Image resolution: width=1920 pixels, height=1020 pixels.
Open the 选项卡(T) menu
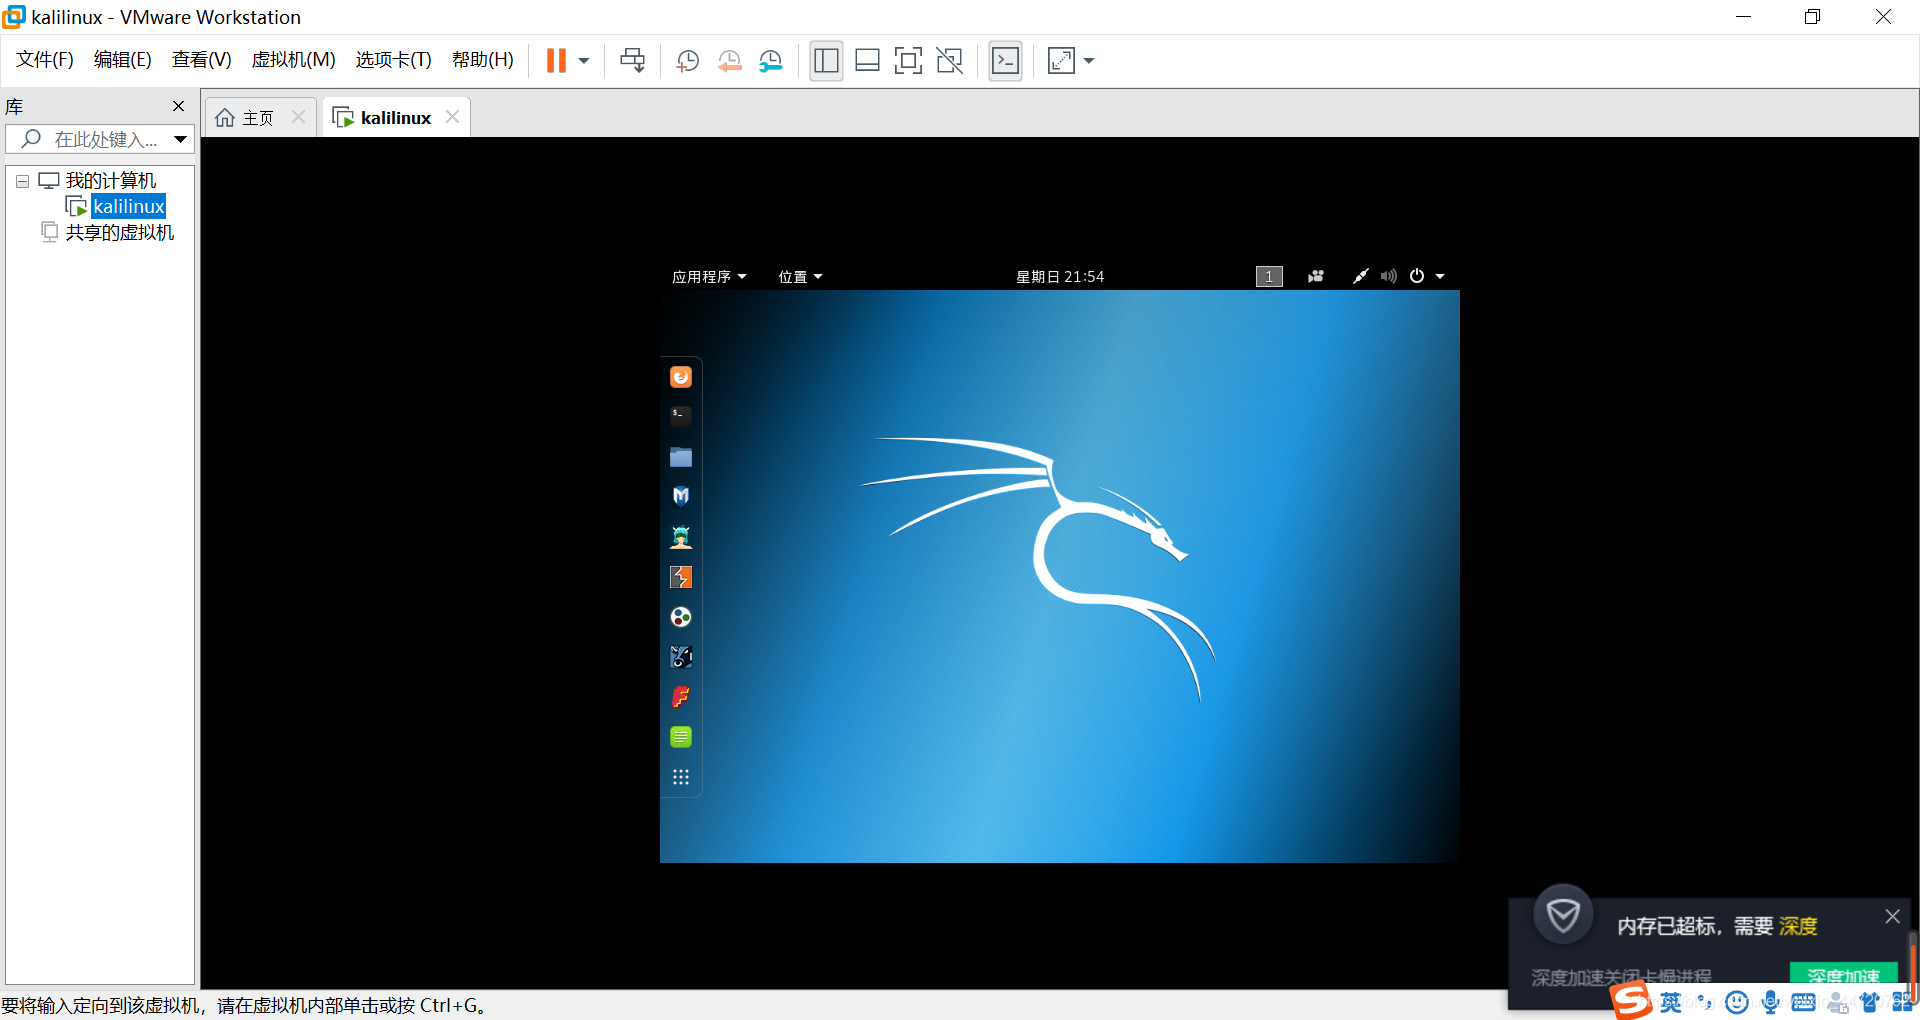[393, 60]
